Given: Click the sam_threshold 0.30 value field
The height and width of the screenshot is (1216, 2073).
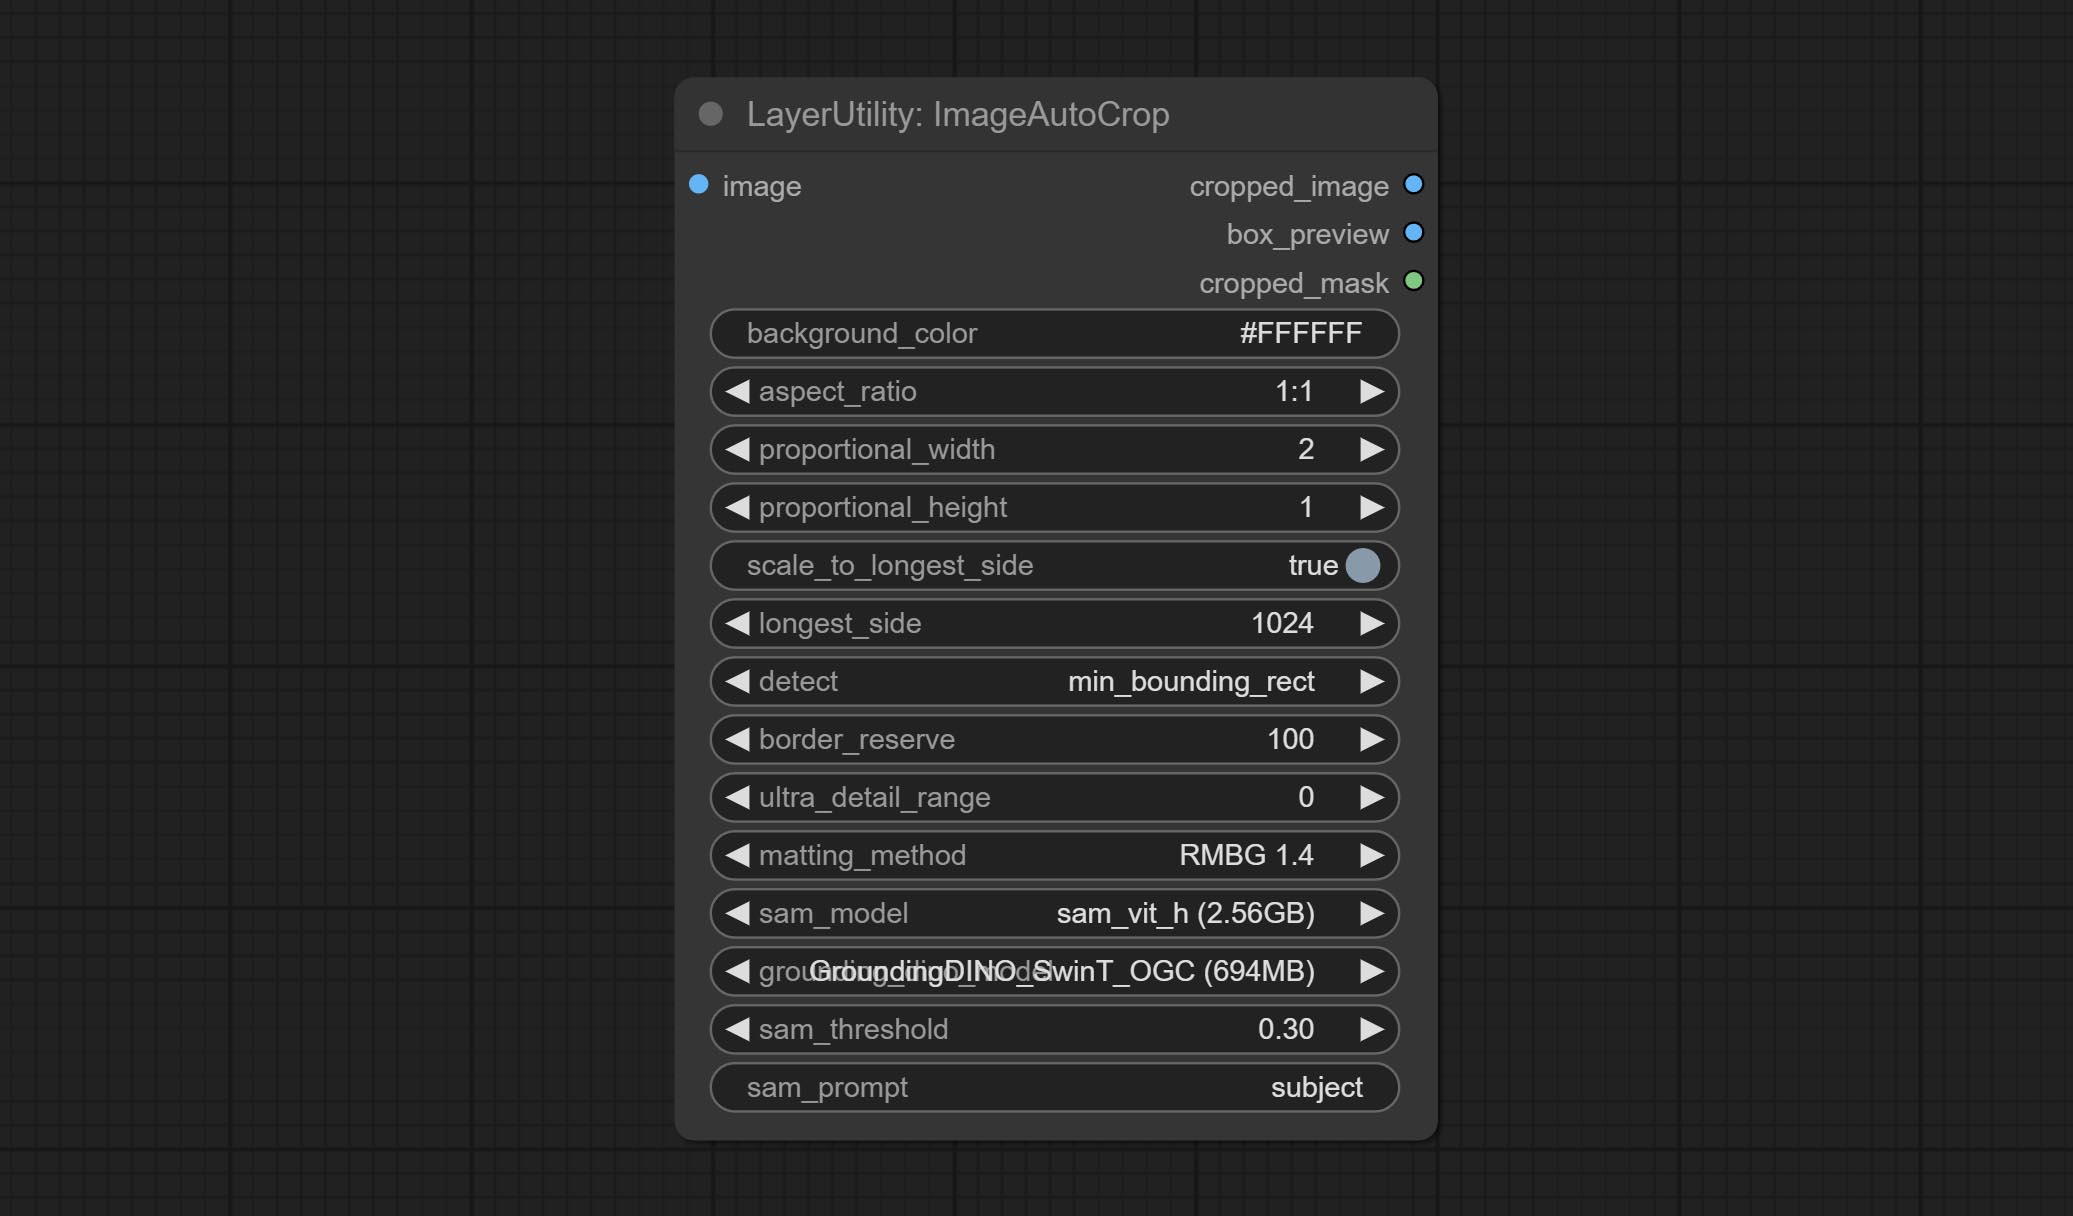Looking at the screenshot, I should pyautogui.click(x=1054, y=1030).
